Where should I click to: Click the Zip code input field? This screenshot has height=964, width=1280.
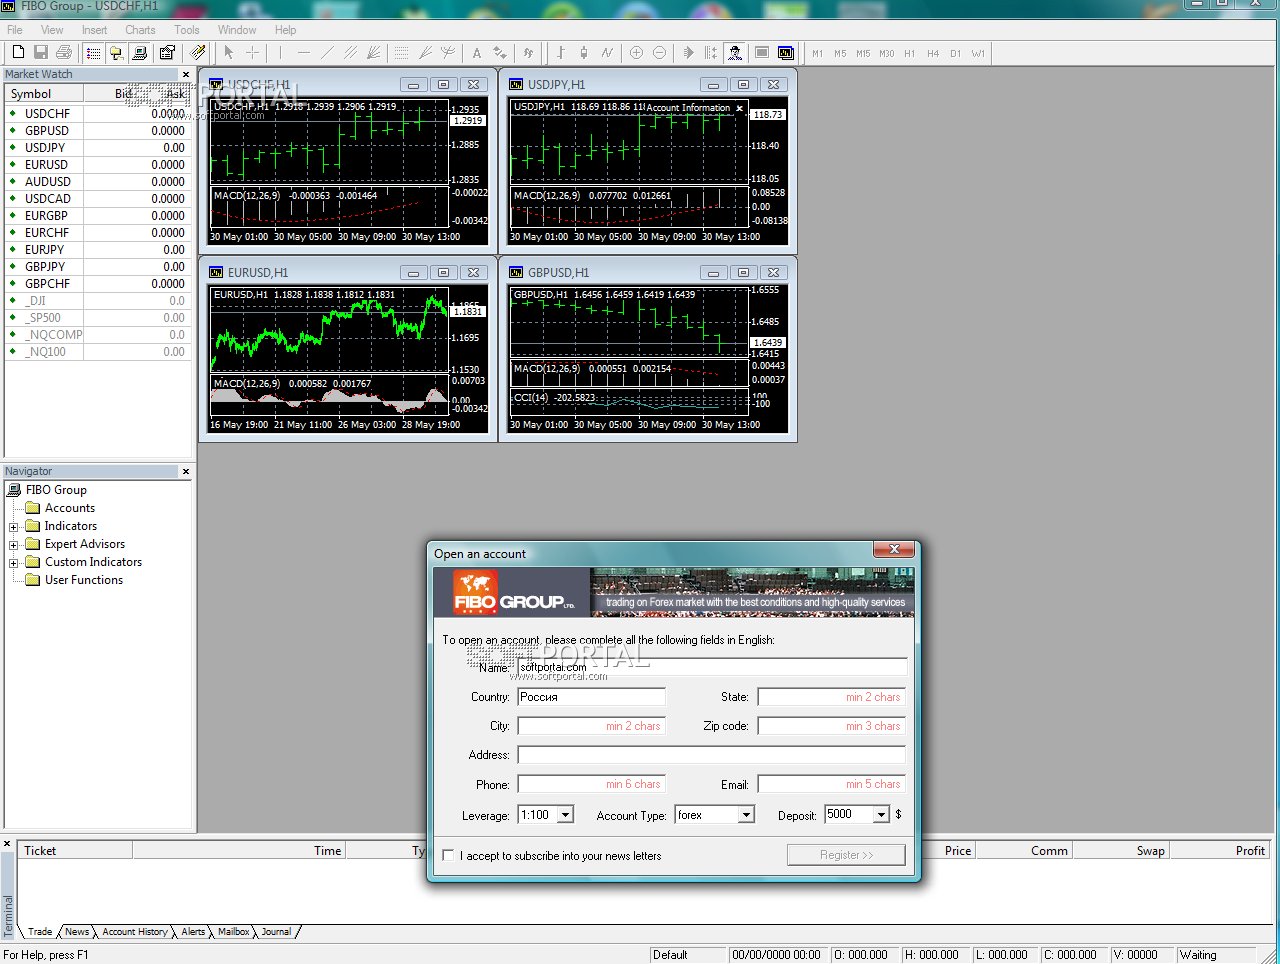832,726
